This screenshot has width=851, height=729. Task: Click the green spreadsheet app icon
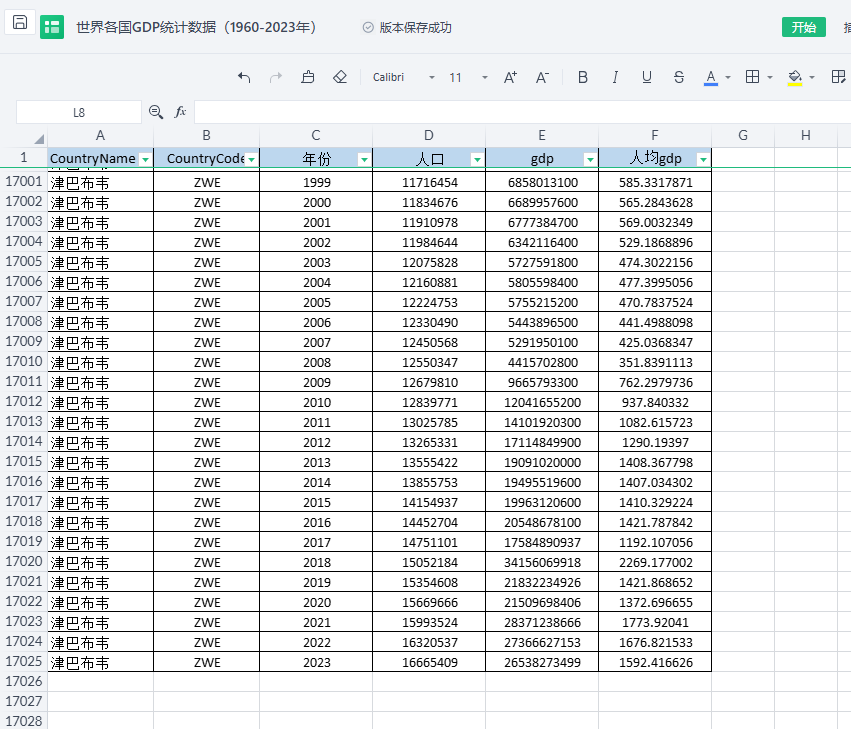tap(52, 27)
